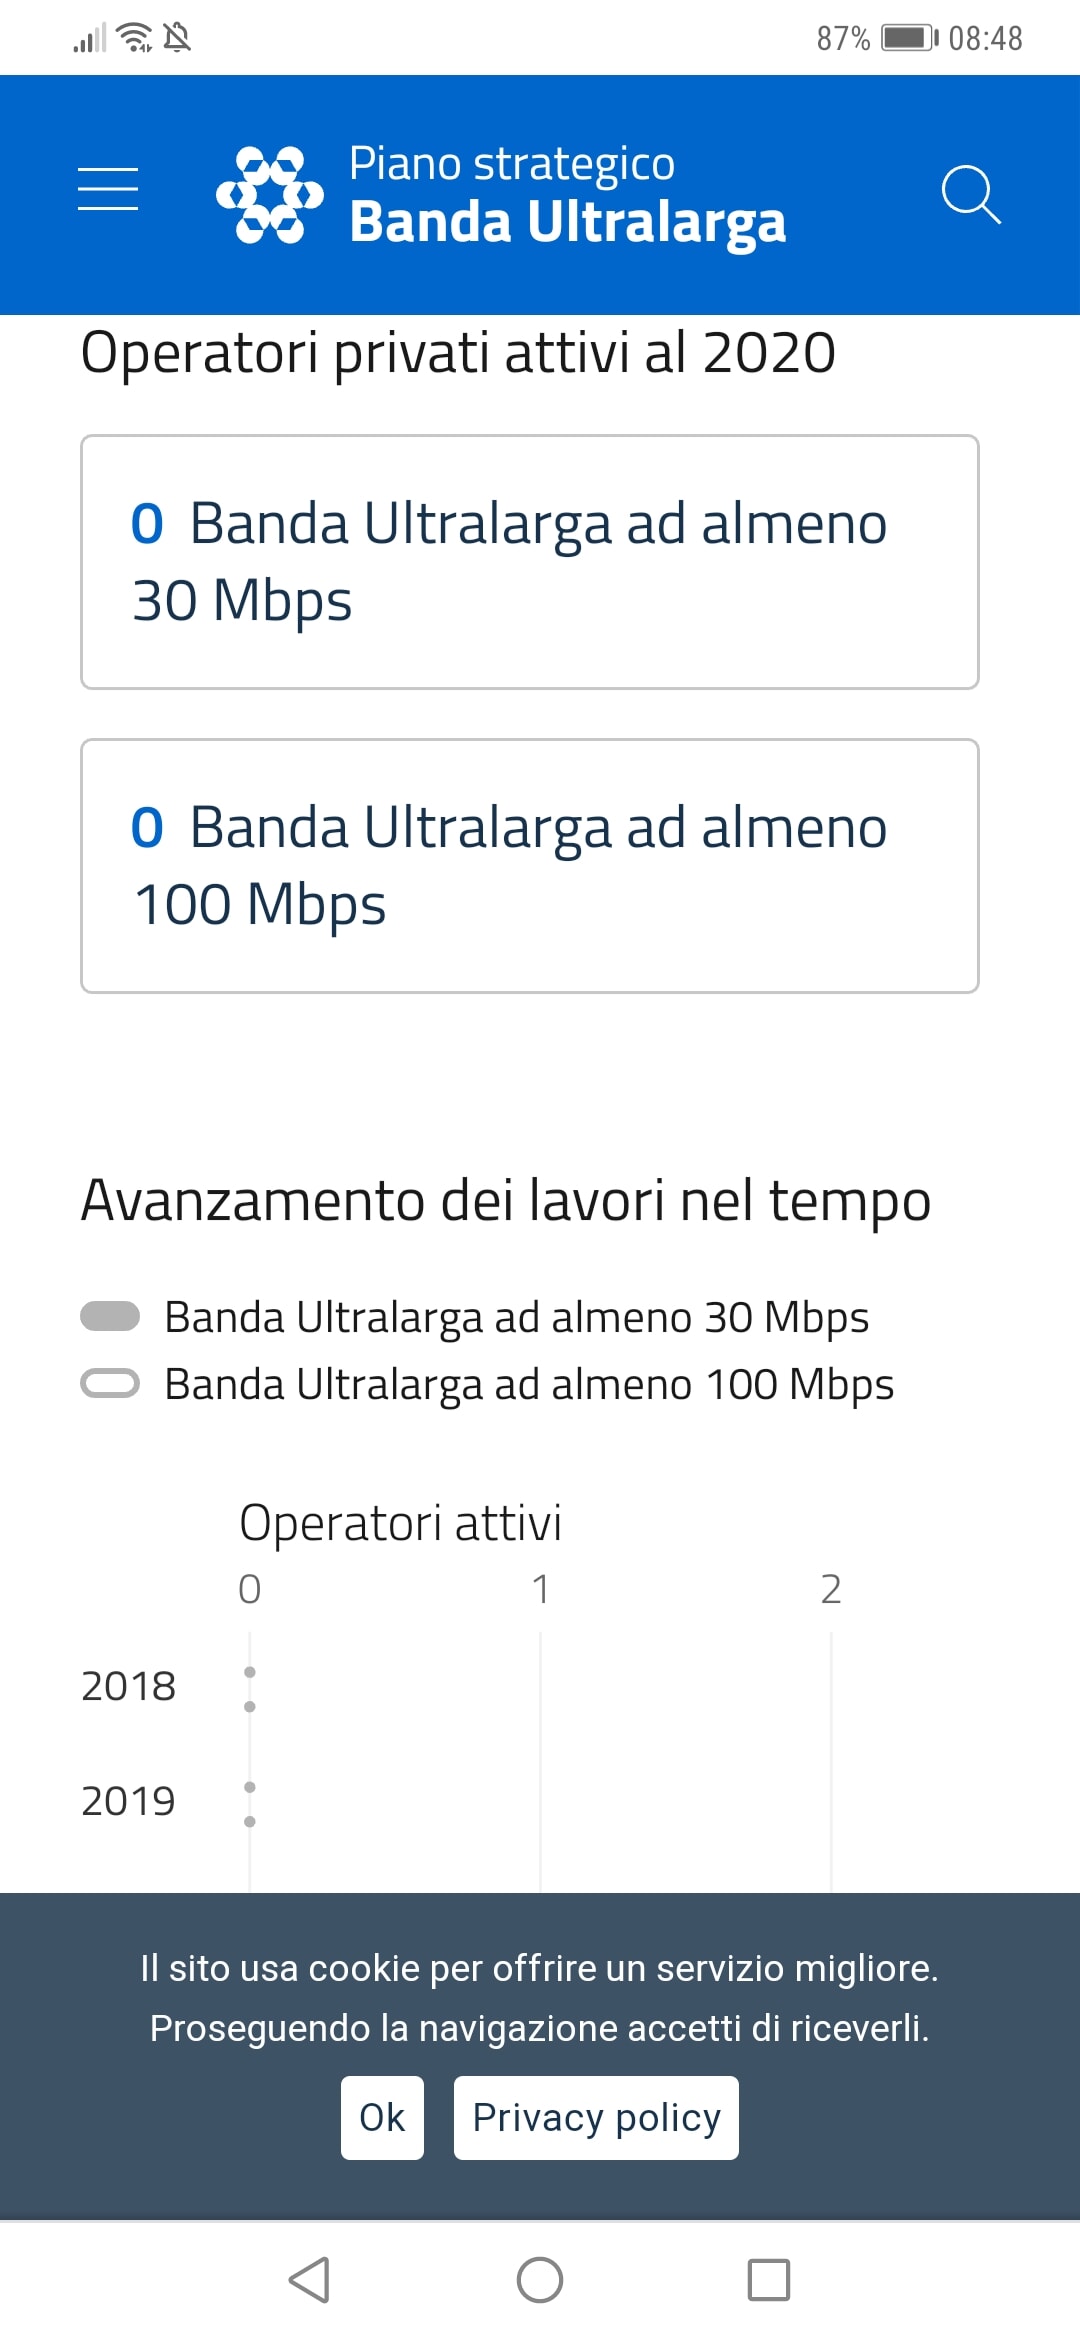Tap the muted notifications bell icon

pos(177,38)
